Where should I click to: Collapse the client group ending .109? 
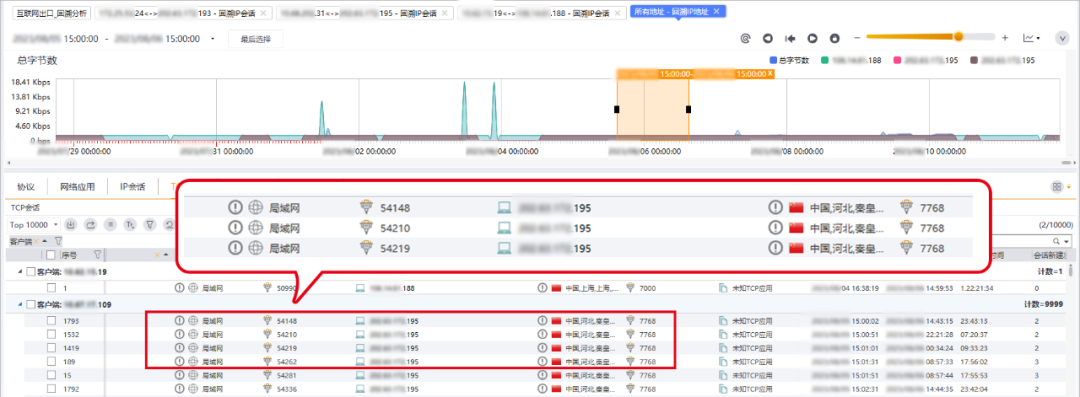tap(21, 304)
